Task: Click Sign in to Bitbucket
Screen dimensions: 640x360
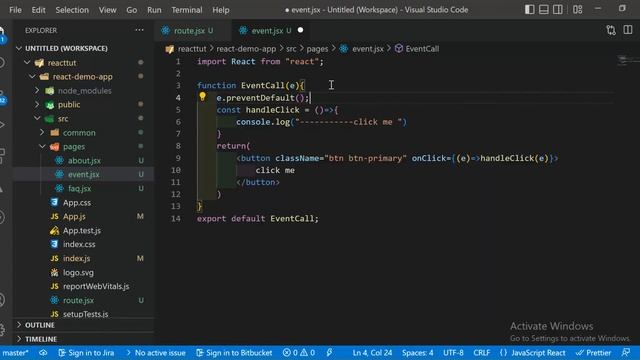Action: [x=234, y=353]
